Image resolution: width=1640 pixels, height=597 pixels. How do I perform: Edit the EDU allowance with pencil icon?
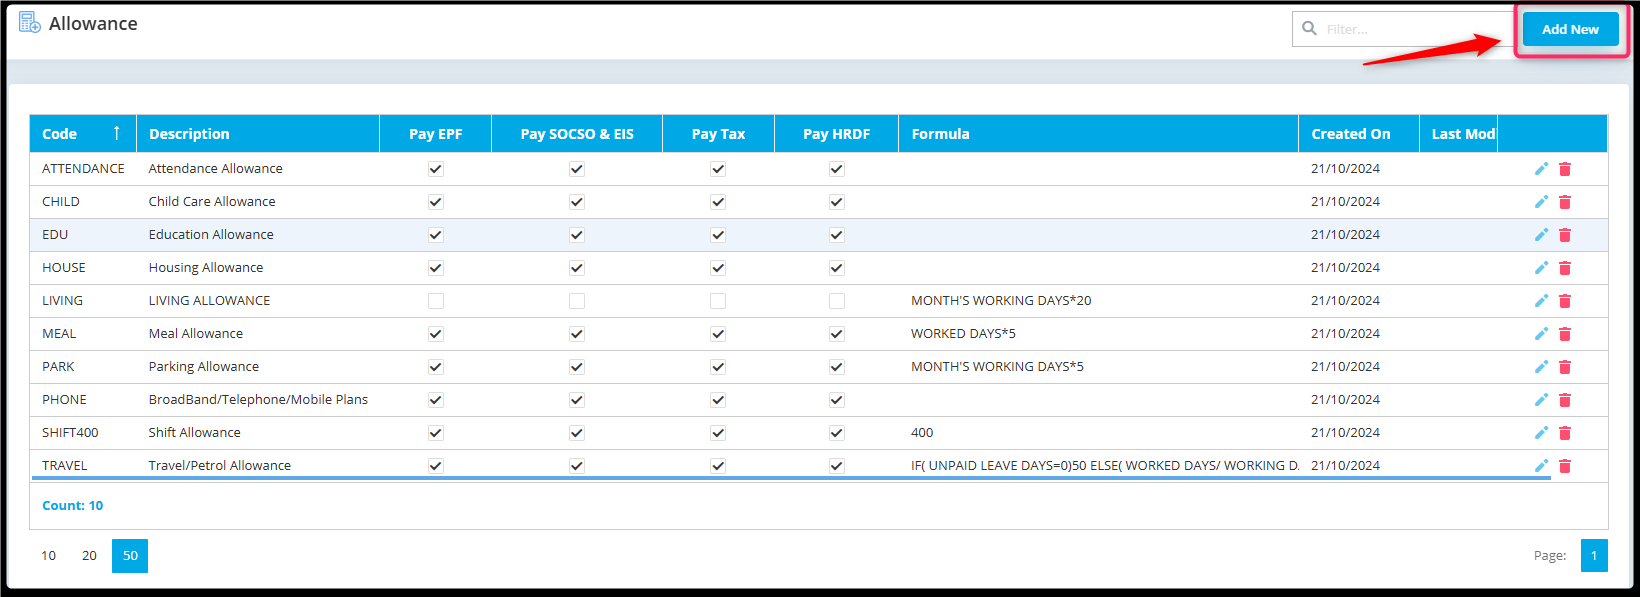[1541, 235]
